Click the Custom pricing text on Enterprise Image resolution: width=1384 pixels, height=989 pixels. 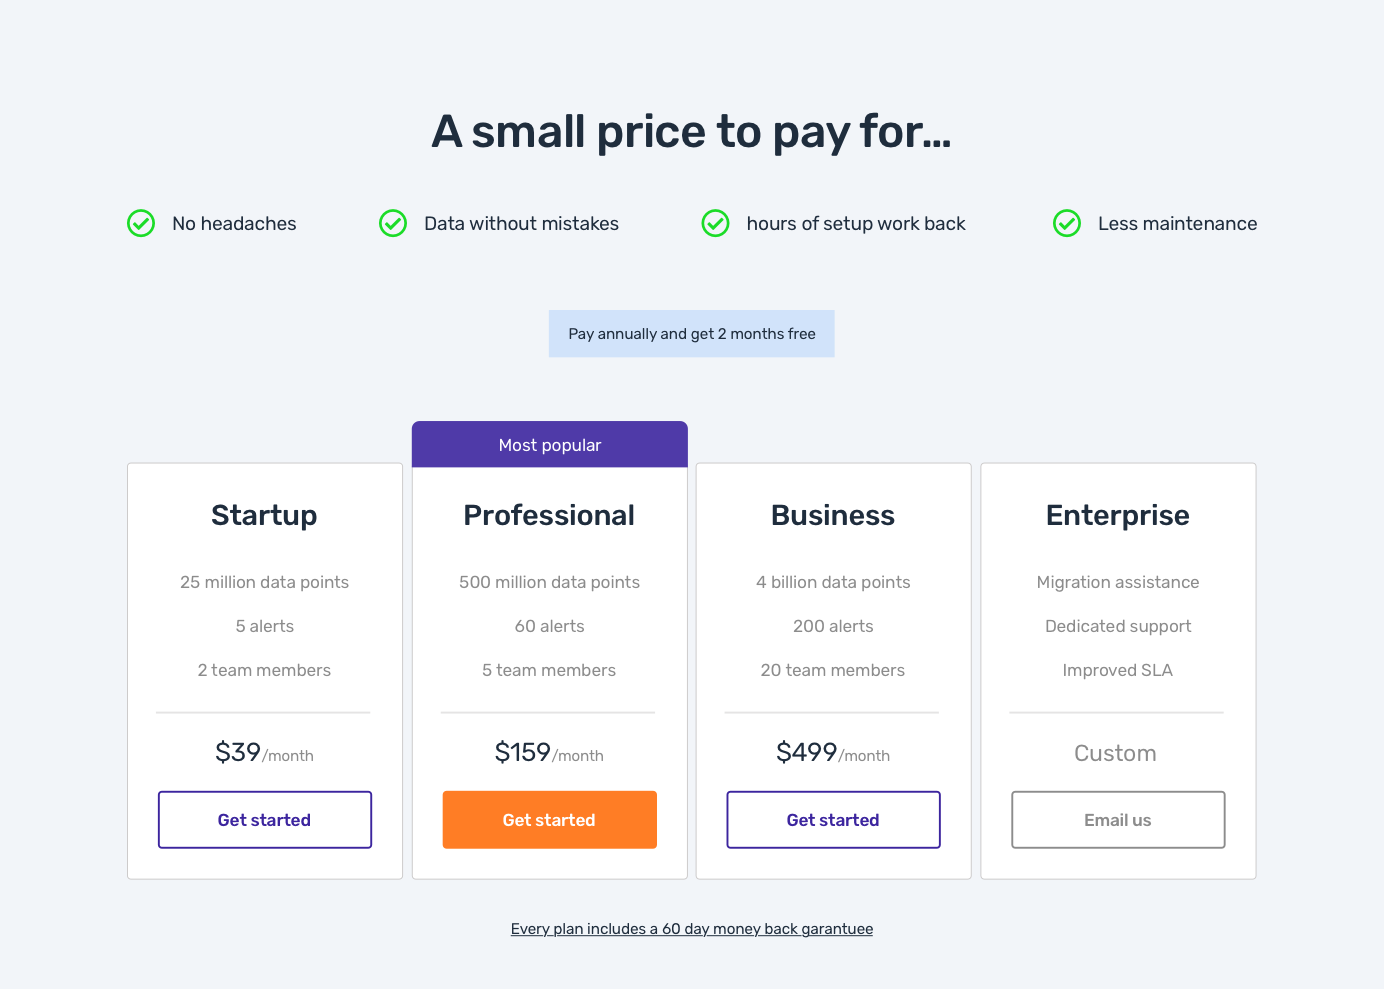point(1115,753)
